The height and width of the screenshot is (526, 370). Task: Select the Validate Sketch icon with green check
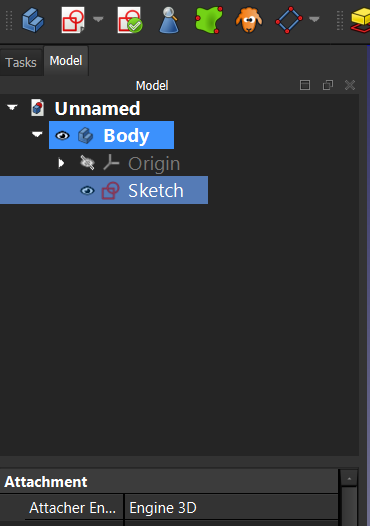pyautogui.click(x=129, y=20)
